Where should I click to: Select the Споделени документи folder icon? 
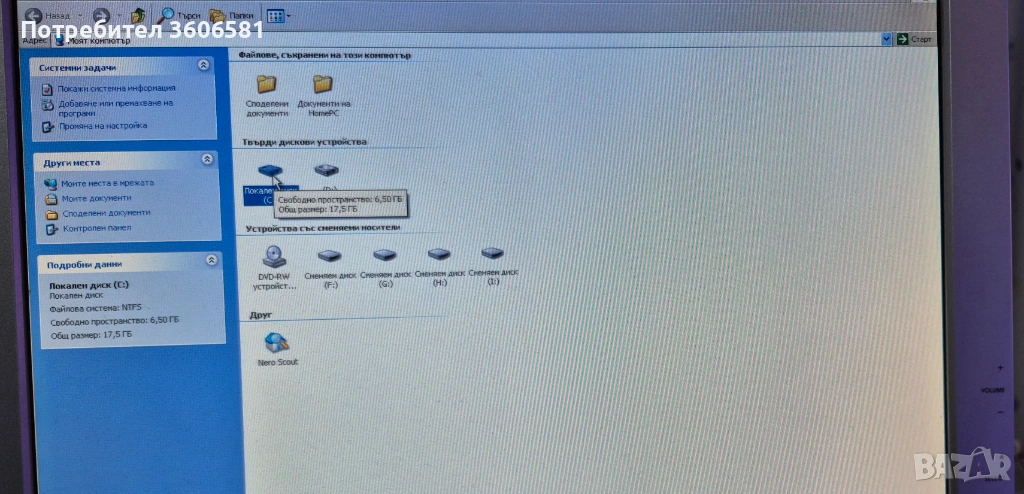pyautogui.click(x=266, y=85)
